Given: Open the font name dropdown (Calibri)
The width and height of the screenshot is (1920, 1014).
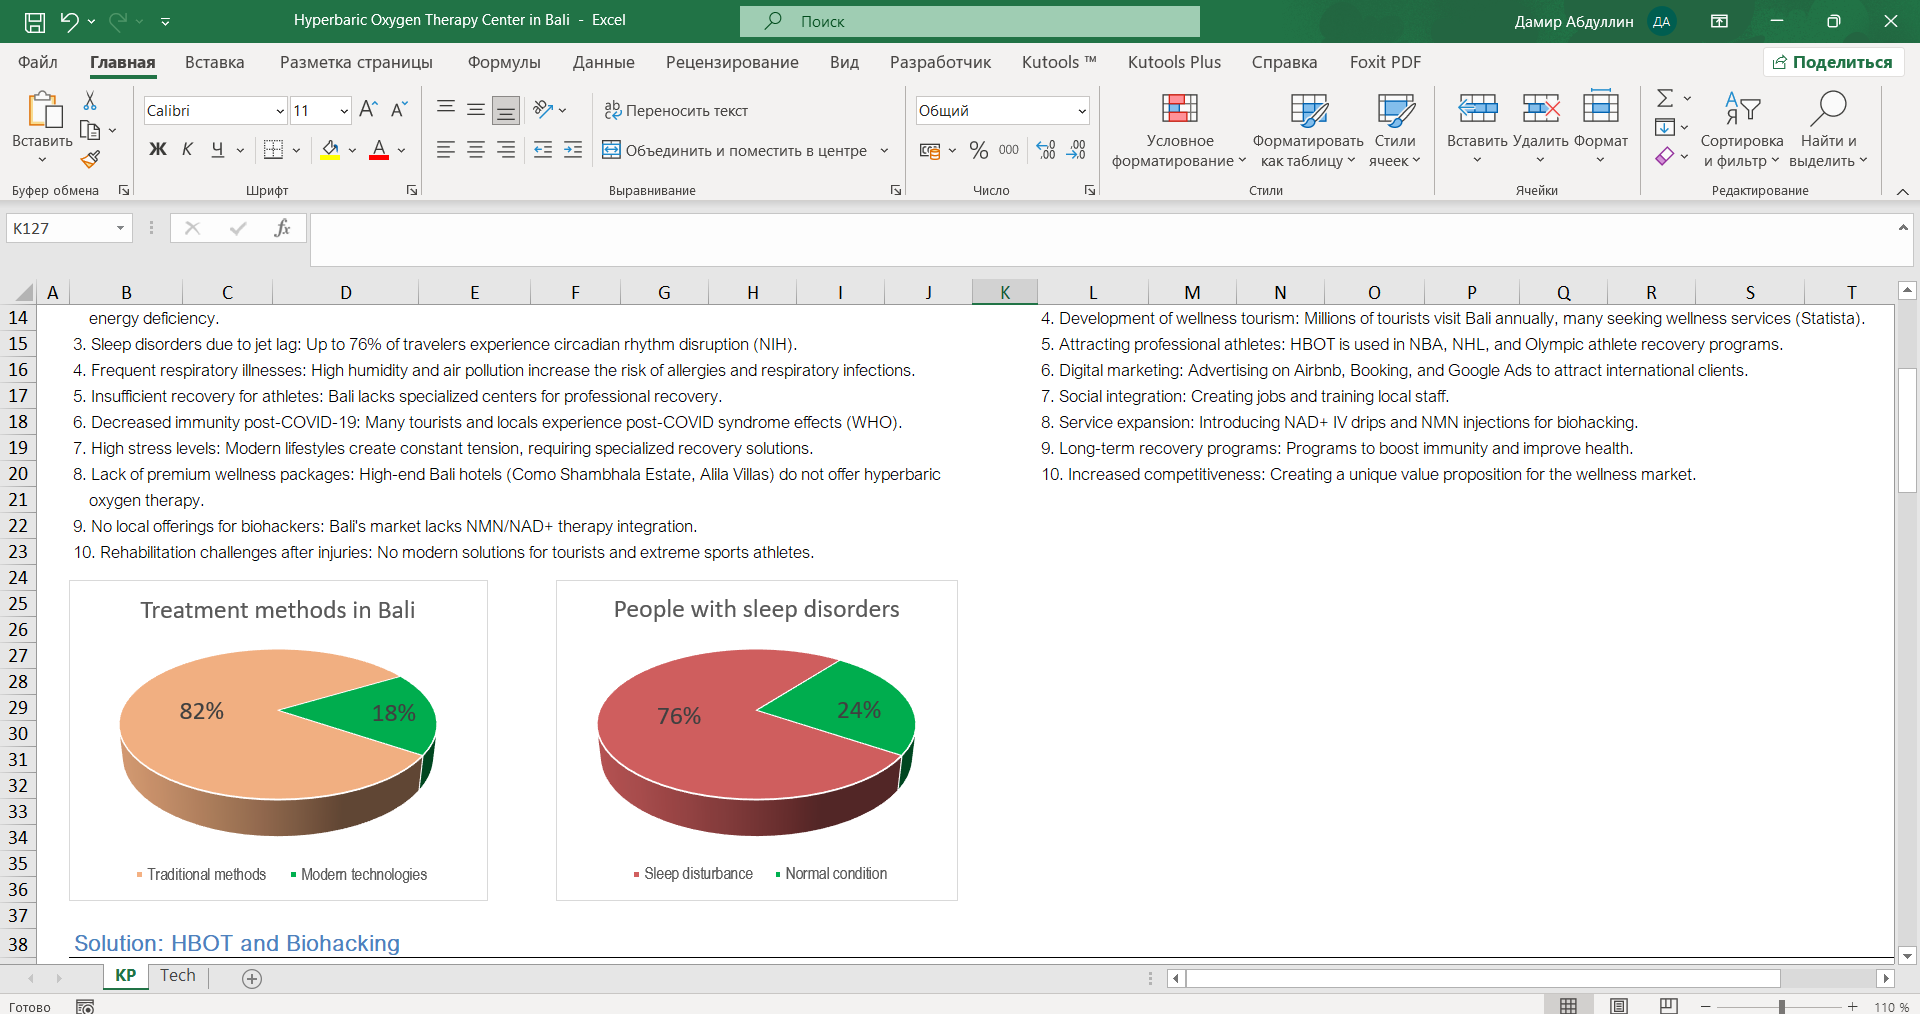Looking at the screenshot, I should click(279, 111).
